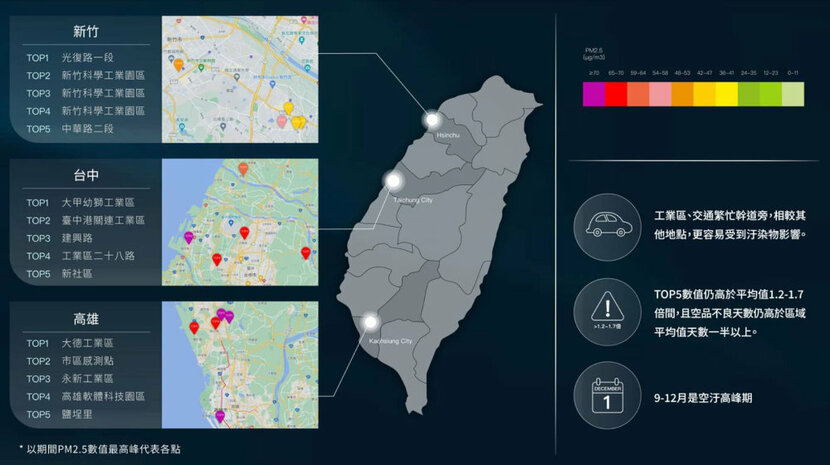Click the car icon in the circle
The height and width of the screenshot is (465, 830).
(606, 225)
